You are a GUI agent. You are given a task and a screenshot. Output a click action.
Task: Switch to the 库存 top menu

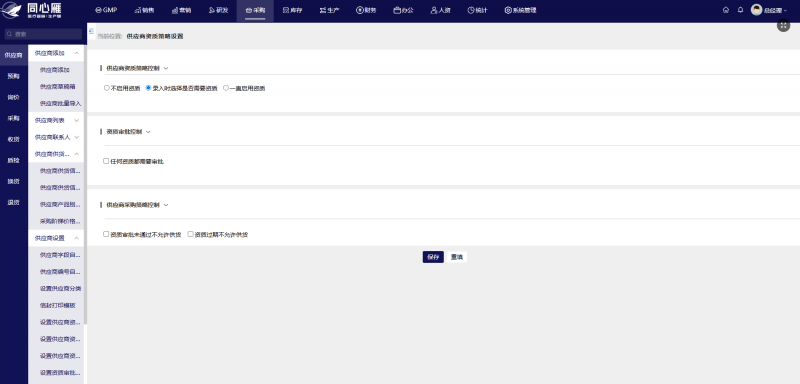pos(292,10)
